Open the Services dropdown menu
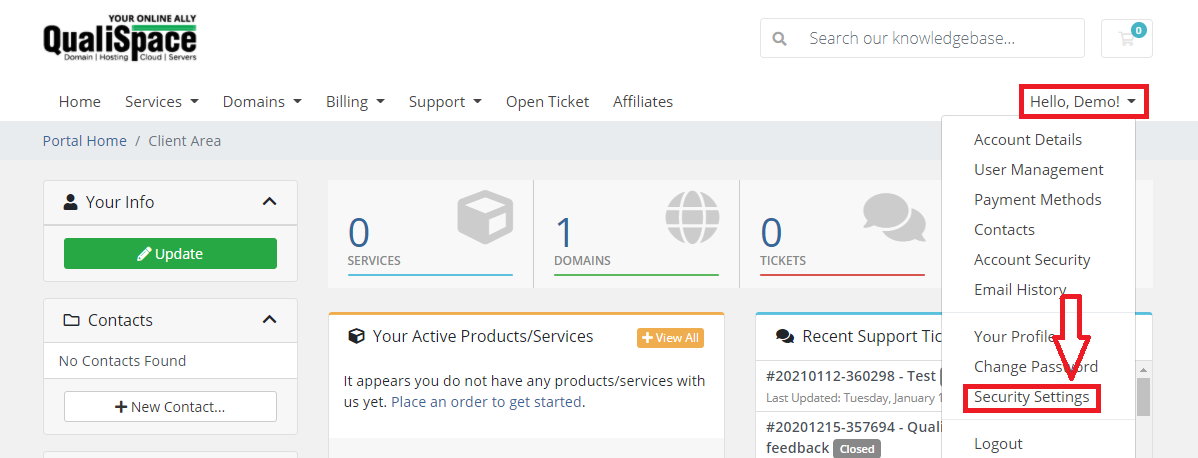The width and height of the screenshot is (1198, 458). click(x=161, y=102)
